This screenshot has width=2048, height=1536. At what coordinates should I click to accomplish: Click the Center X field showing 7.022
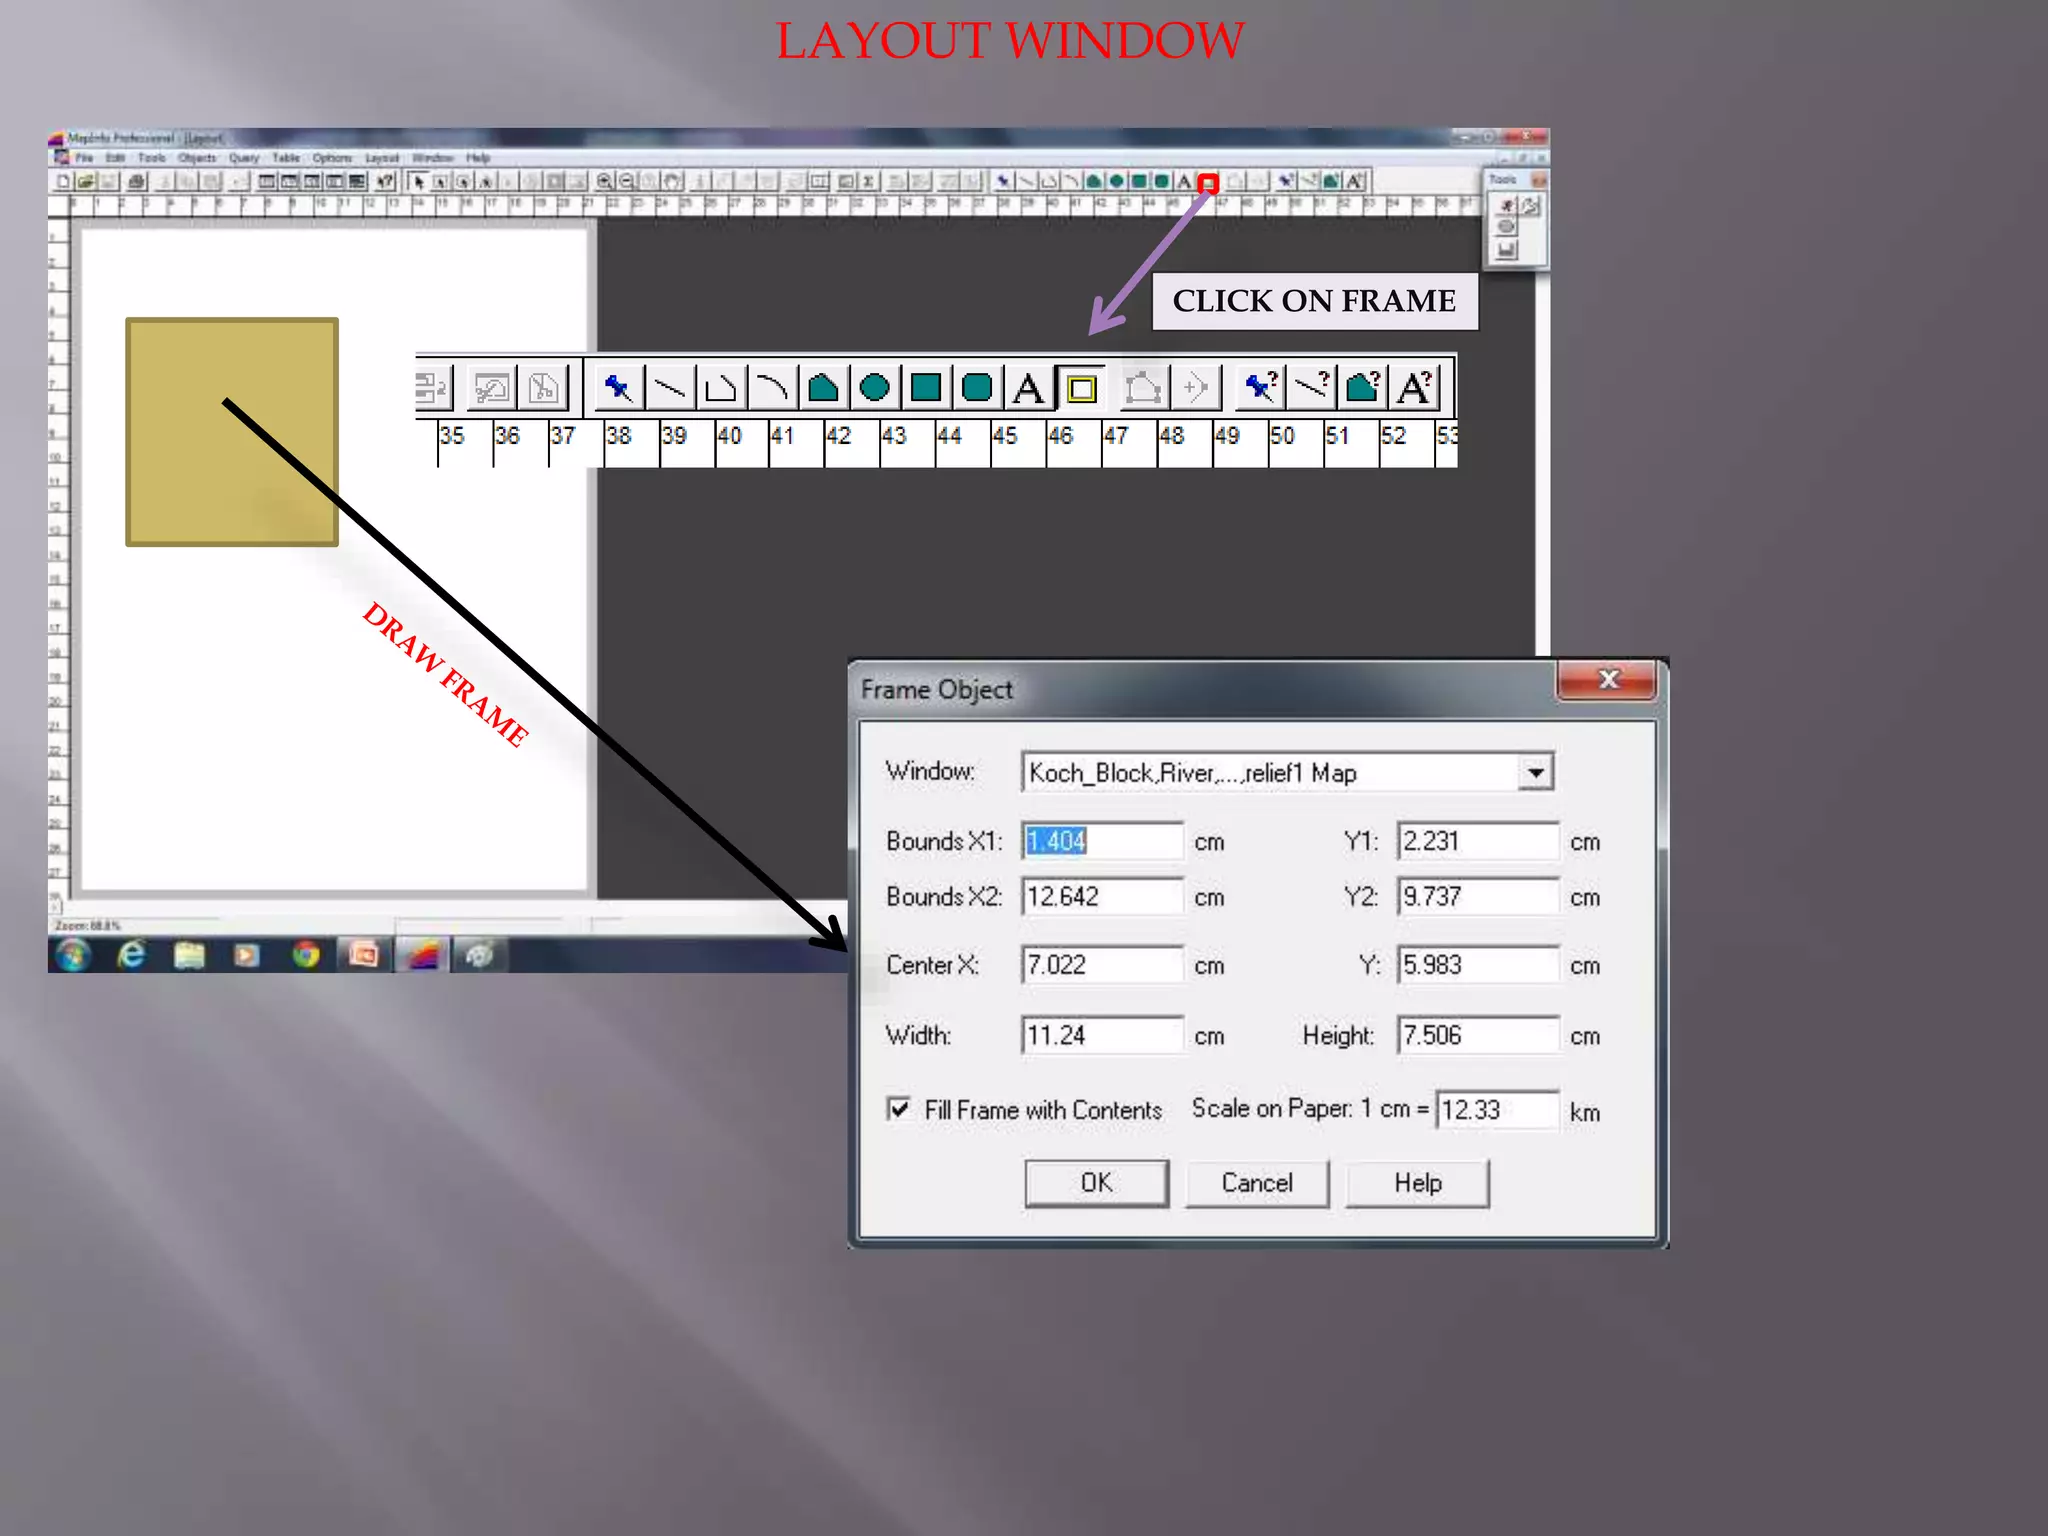1102,965
